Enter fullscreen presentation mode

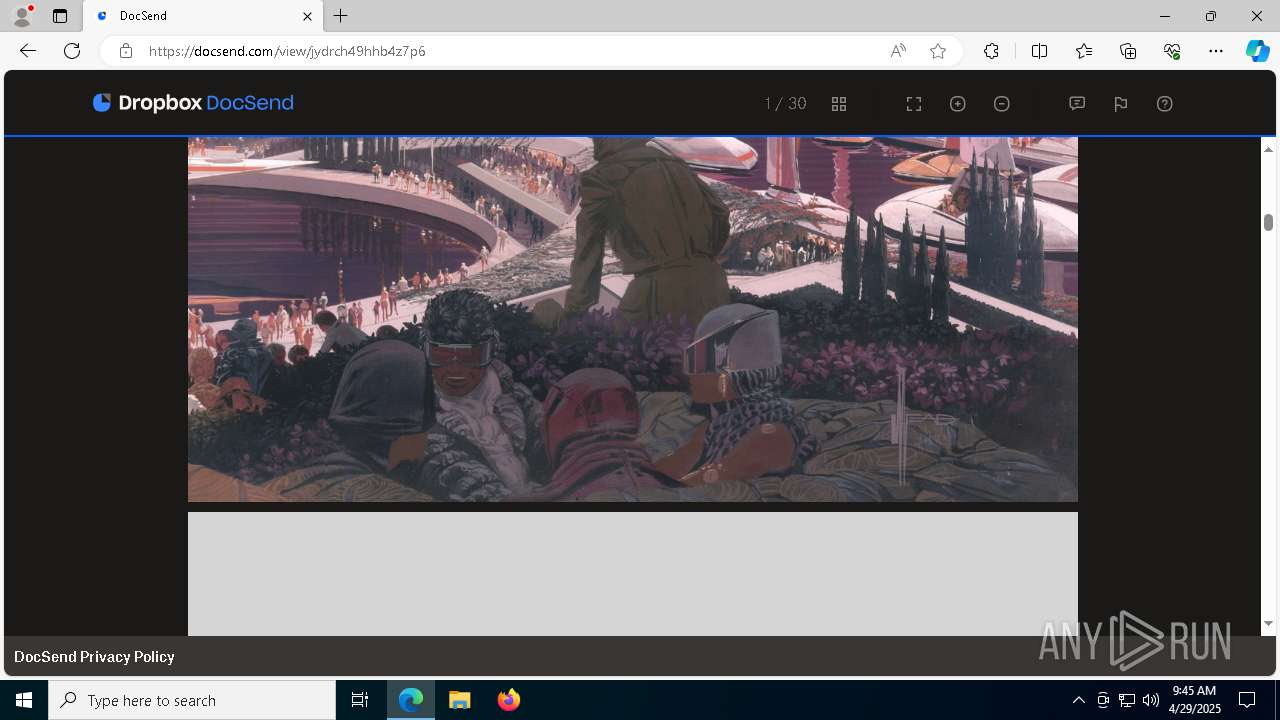[914, 104]
